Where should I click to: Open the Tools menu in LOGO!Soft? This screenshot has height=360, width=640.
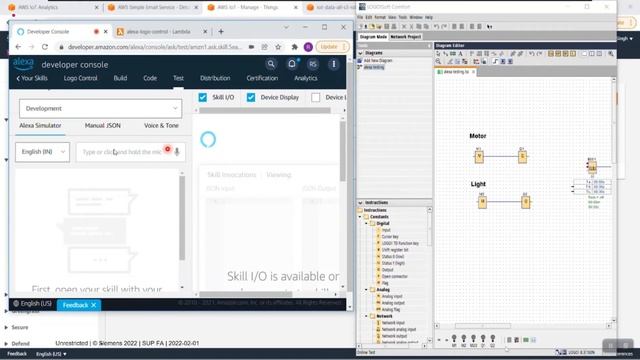(402, 18)
